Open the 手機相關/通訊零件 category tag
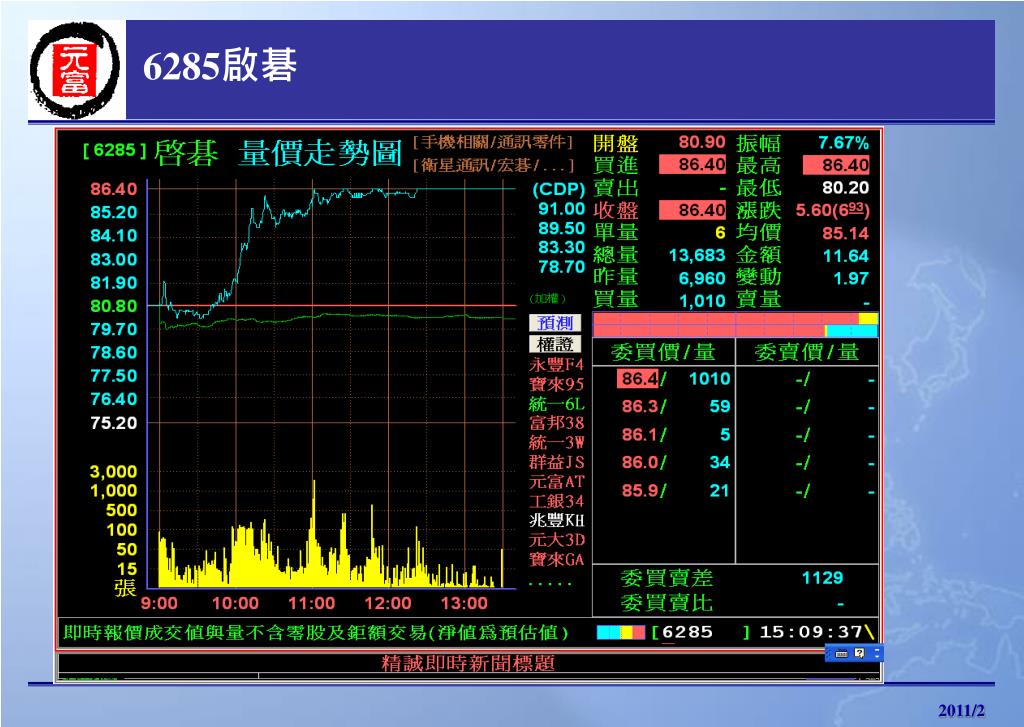 click(493, 142)
